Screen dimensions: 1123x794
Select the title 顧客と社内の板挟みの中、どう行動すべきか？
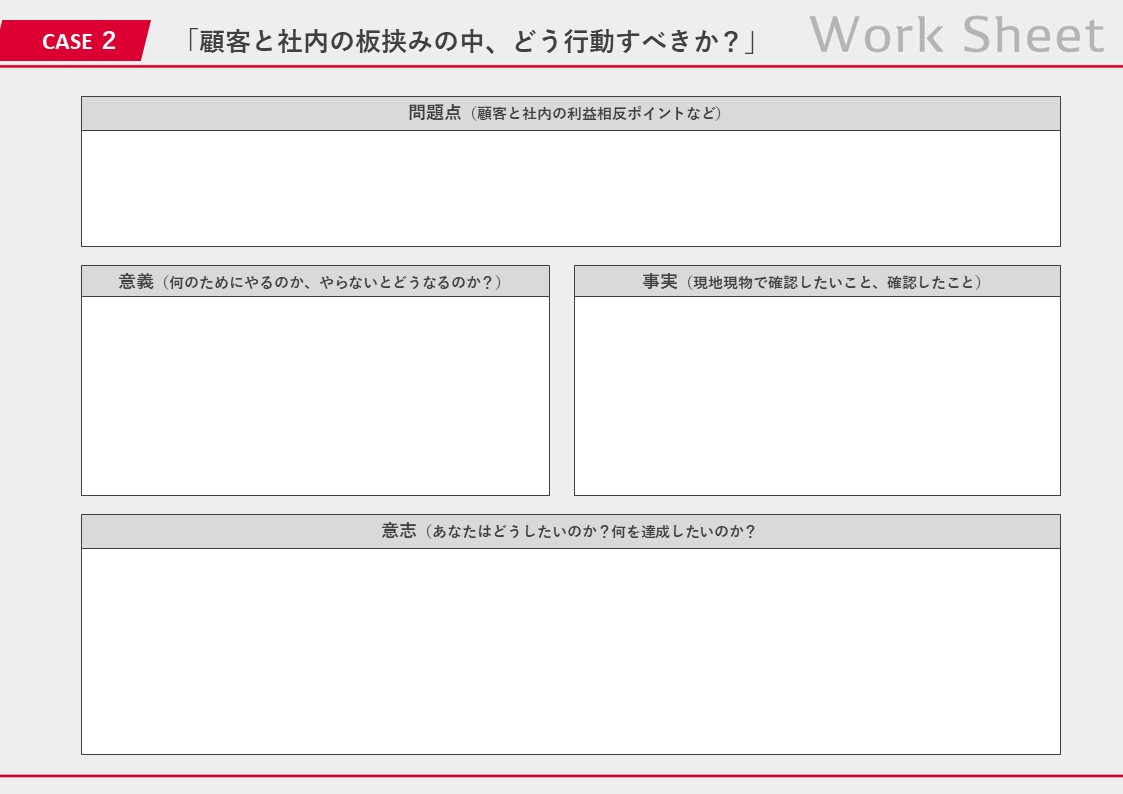pyautogui.click(x=470, y=42)
